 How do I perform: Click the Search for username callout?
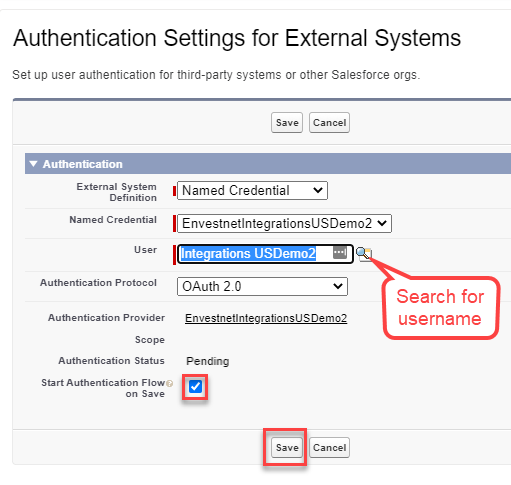point(441,308)
